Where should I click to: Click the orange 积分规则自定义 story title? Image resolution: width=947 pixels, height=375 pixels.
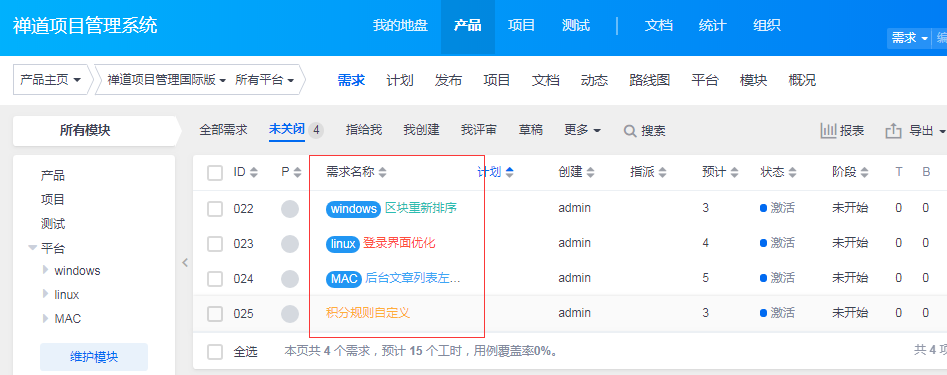click(x=368, y=313)
